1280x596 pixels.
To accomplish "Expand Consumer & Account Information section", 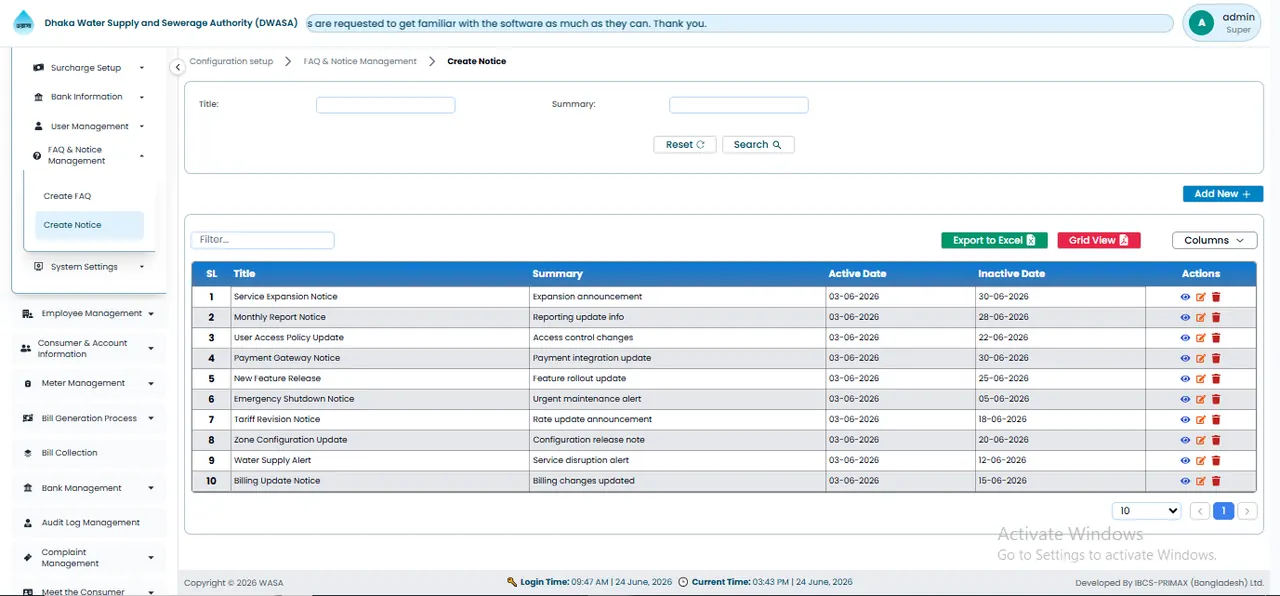I will (89, 348).
